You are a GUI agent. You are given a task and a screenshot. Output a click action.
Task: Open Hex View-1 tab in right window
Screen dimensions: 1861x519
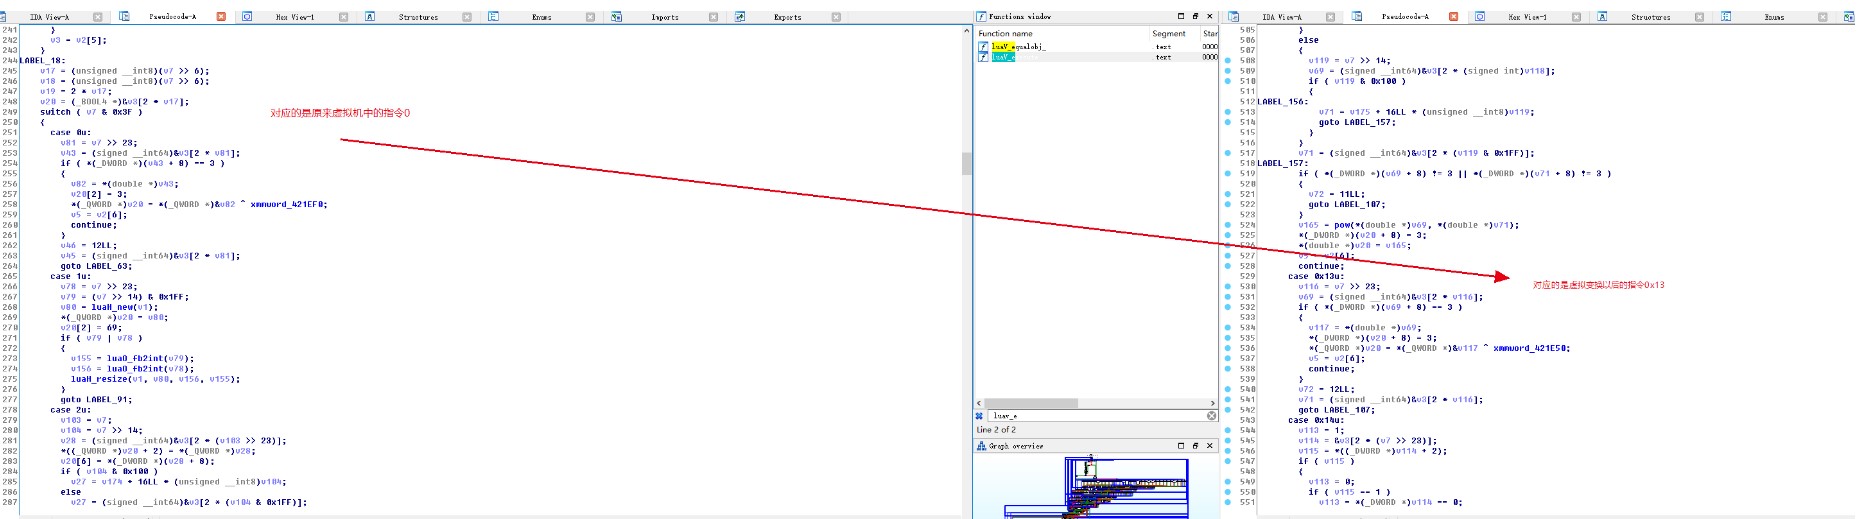click(1527, 17)
